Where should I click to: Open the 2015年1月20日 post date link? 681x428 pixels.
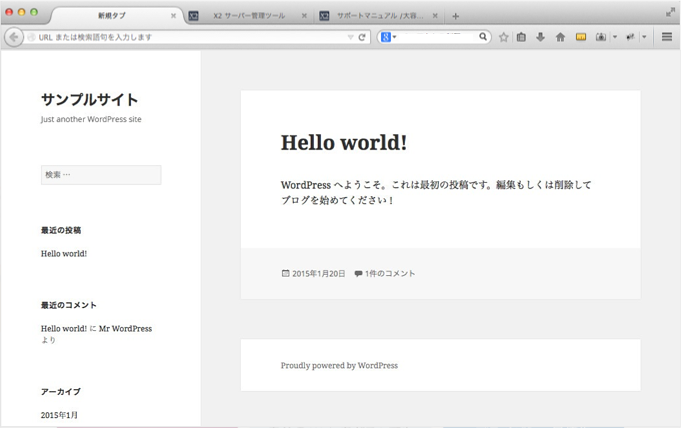pos(318,273)
